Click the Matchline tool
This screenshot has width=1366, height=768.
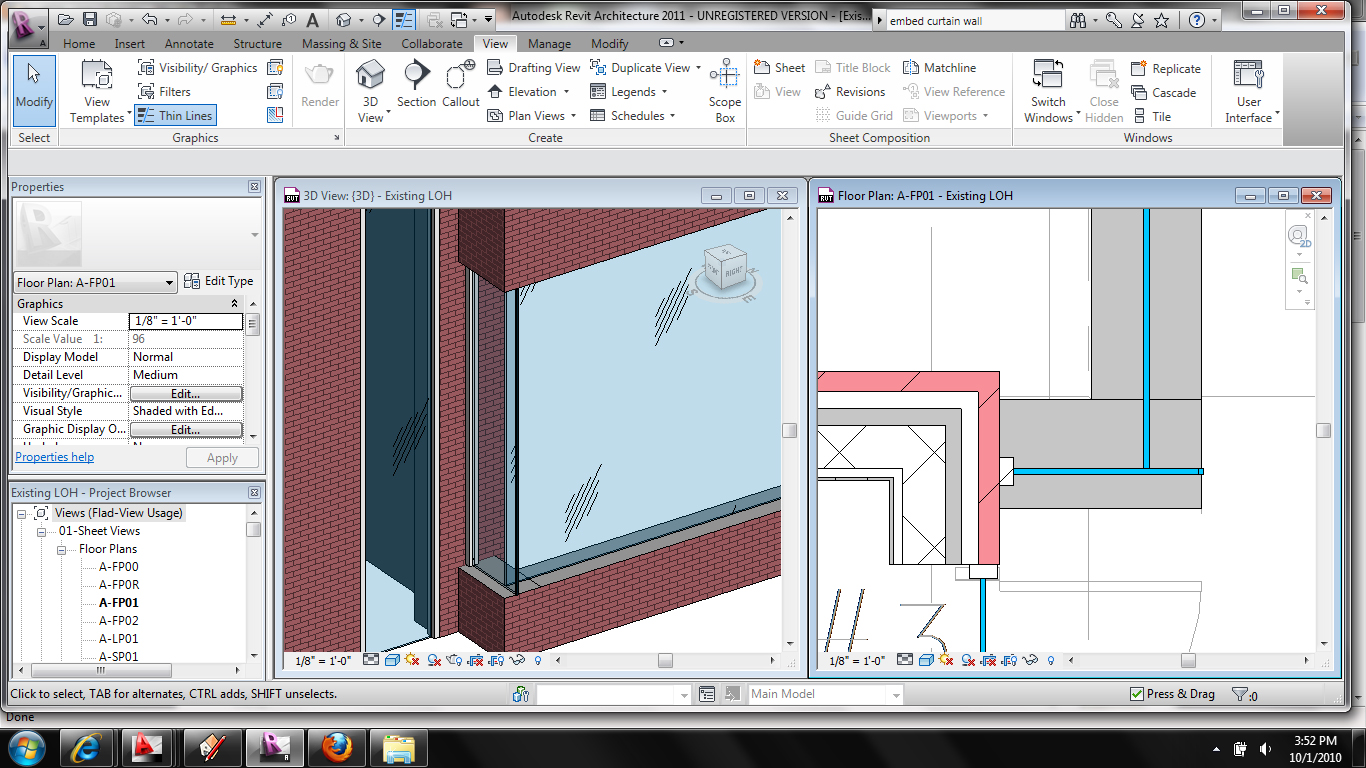point(939,68)
